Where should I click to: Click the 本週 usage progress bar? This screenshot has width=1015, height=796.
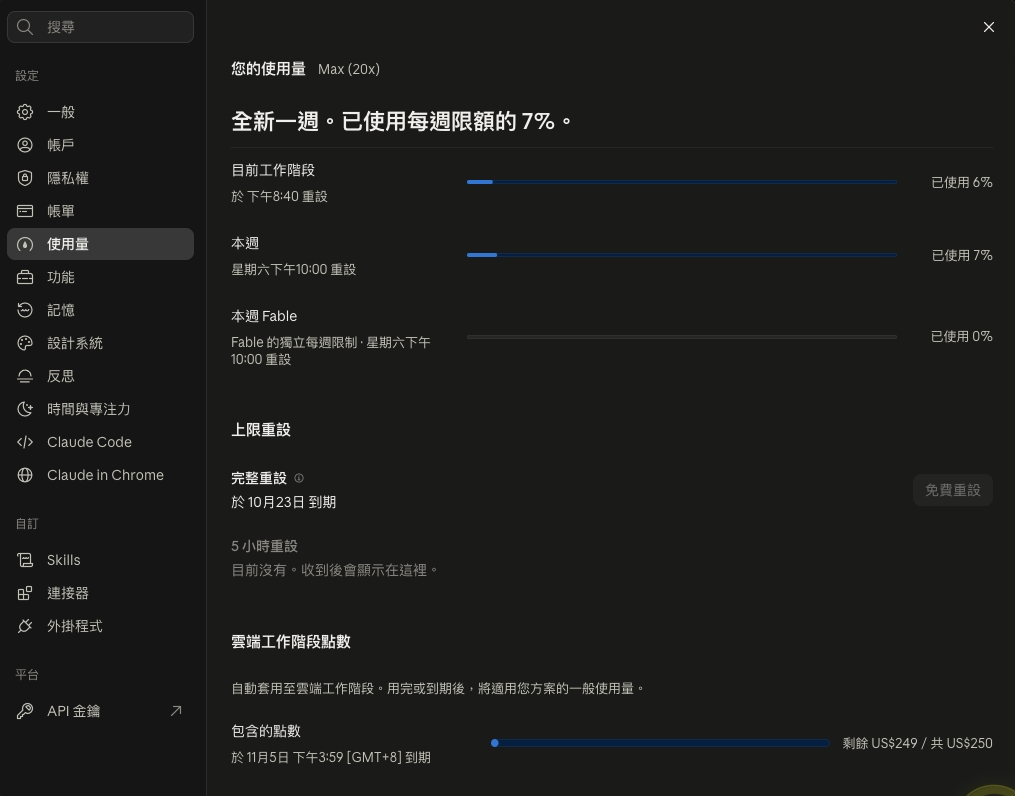pos(682,255)
